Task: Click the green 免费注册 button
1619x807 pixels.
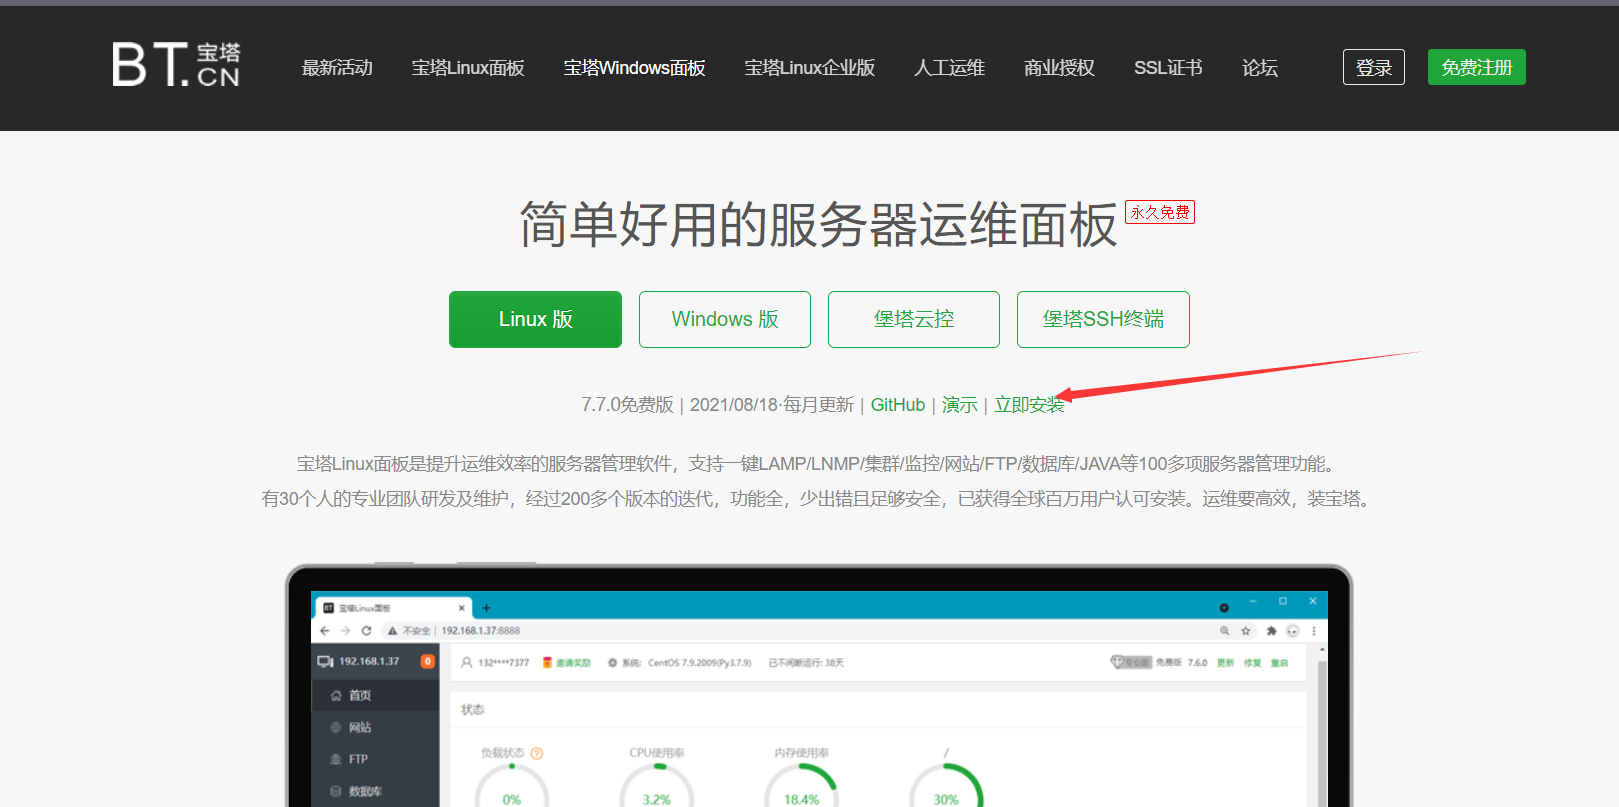Action: coord(1477,67)
